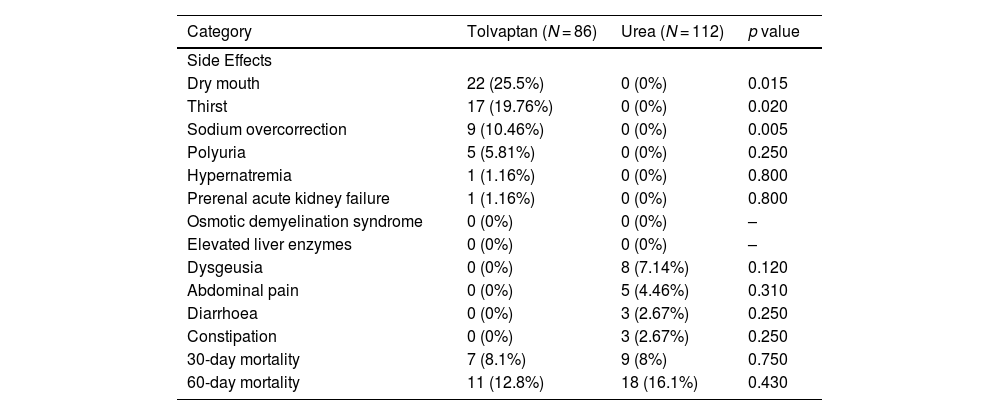1000x415 pixels.
Task: Click the Tolvaptan (N = 86) column header
Action: [531, 32]
